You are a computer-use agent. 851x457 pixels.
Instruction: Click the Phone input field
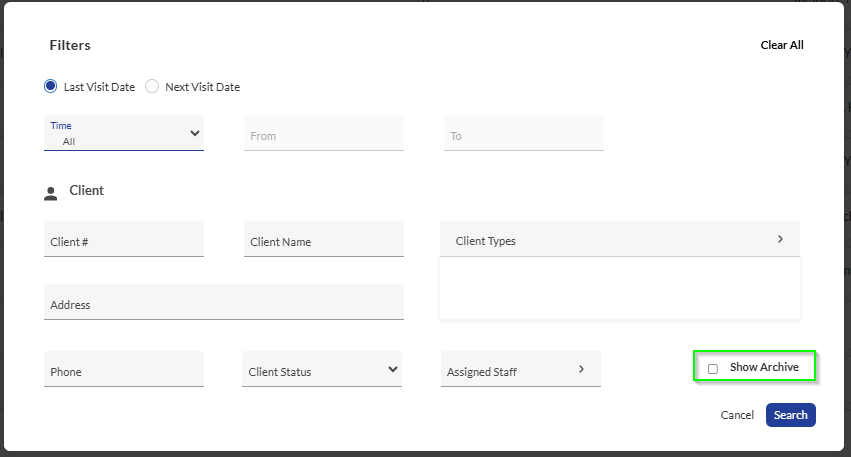click(124, 371)
